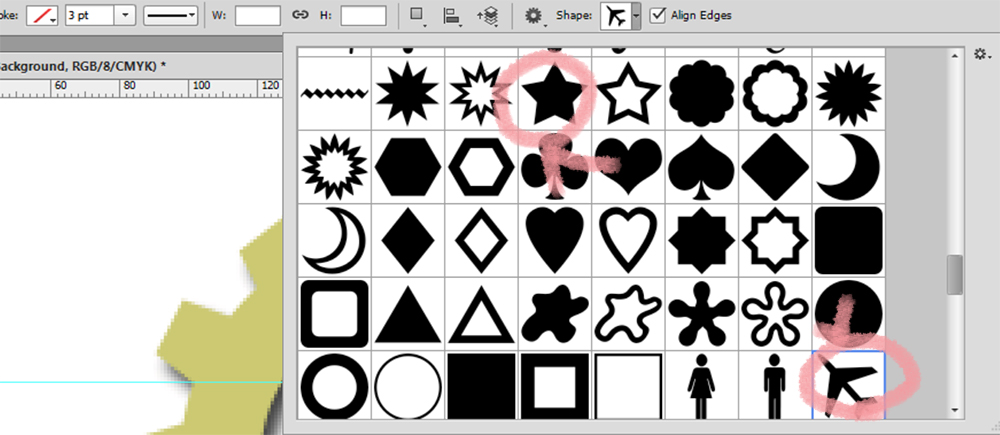1000x435 pixels.
Task: Open the stroke line type dropdown
Action: pos(170,16)
